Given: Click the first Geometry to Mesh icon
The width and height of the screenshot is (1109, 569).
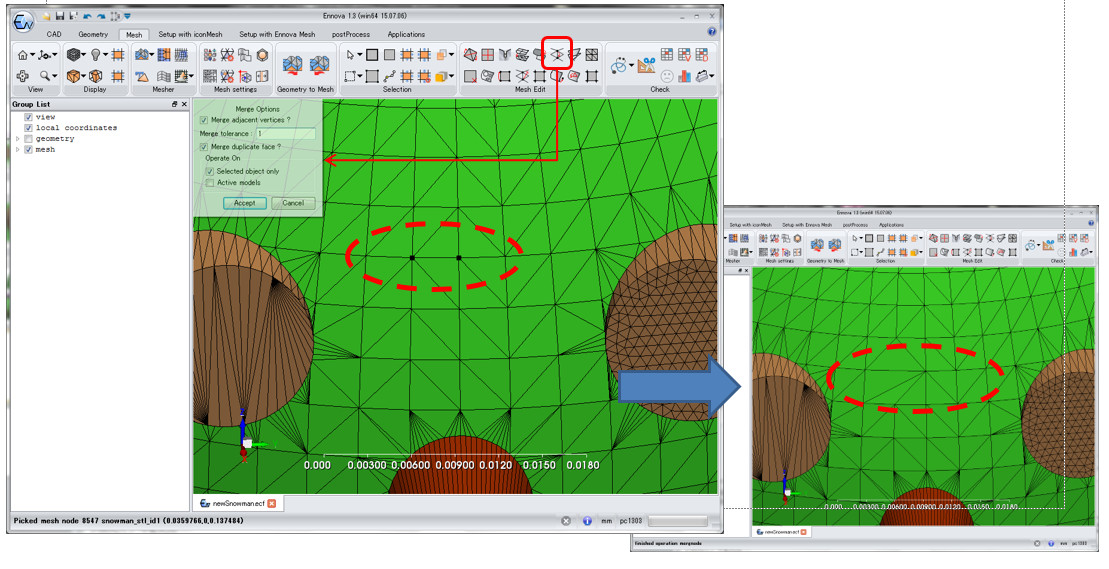Looking at the screenshot, I should pyautogui.click(x=293, y=65).
